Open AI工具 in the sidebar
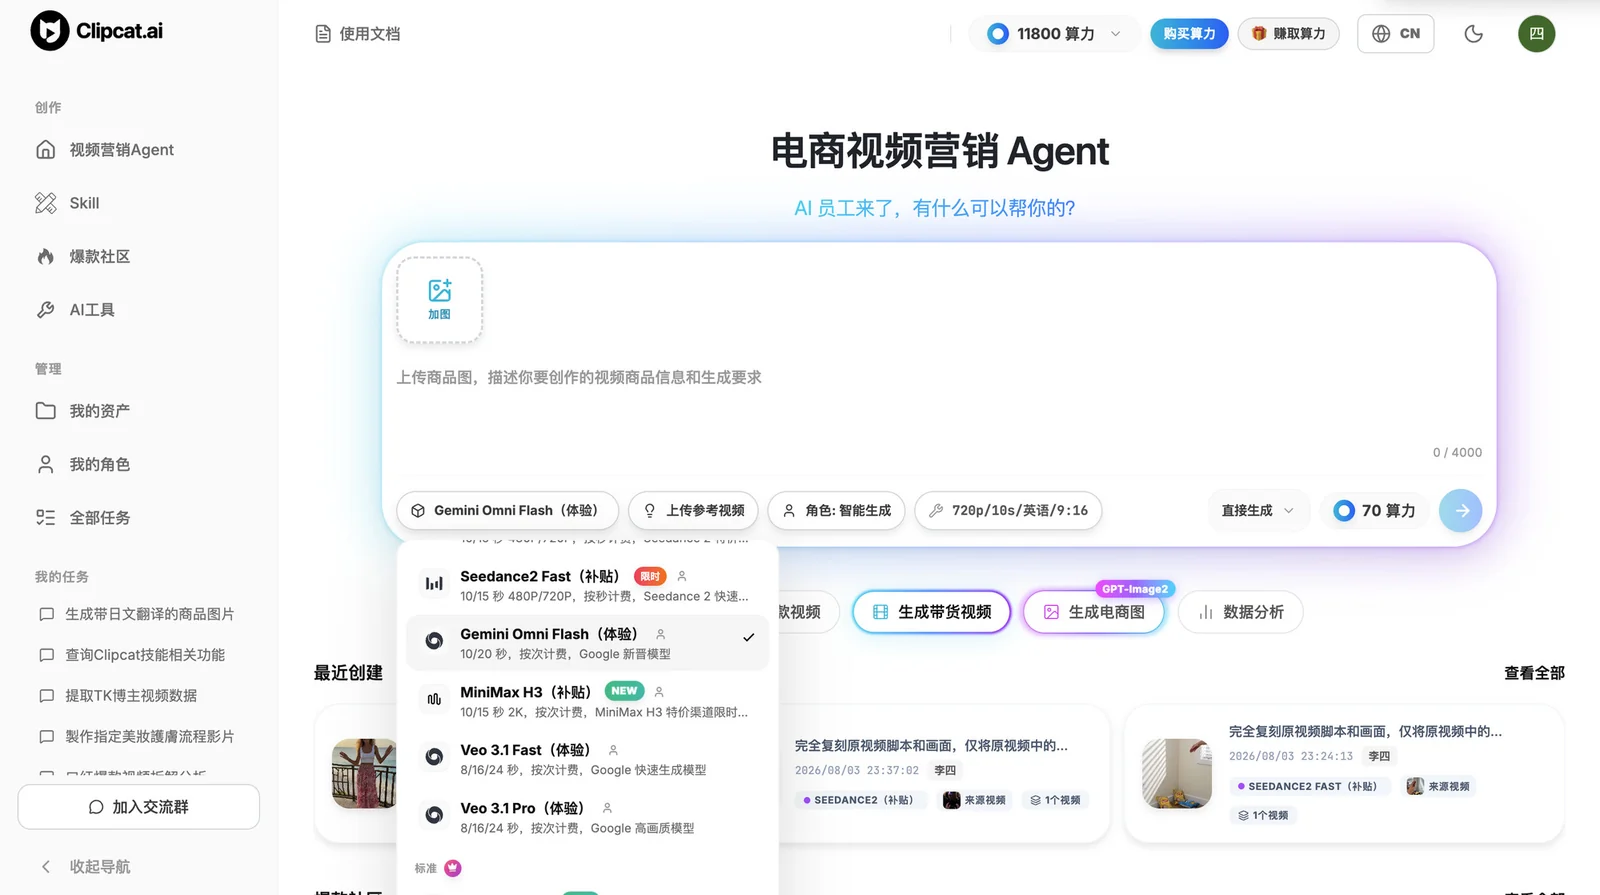Viewport: 1600px width, 895px height. click(x=139, y=310)
